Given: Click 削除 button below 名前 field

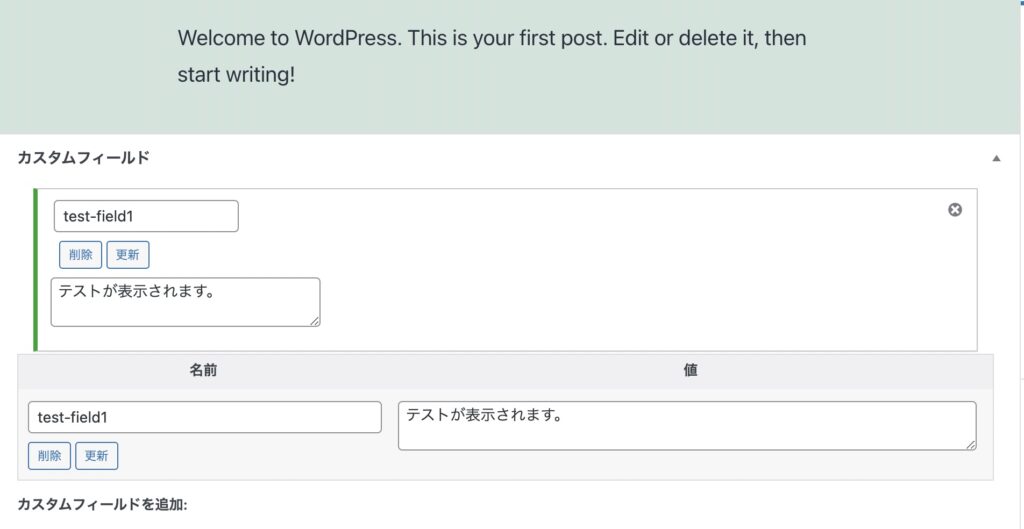Looking at the screenshot, I should click(50, 456).
